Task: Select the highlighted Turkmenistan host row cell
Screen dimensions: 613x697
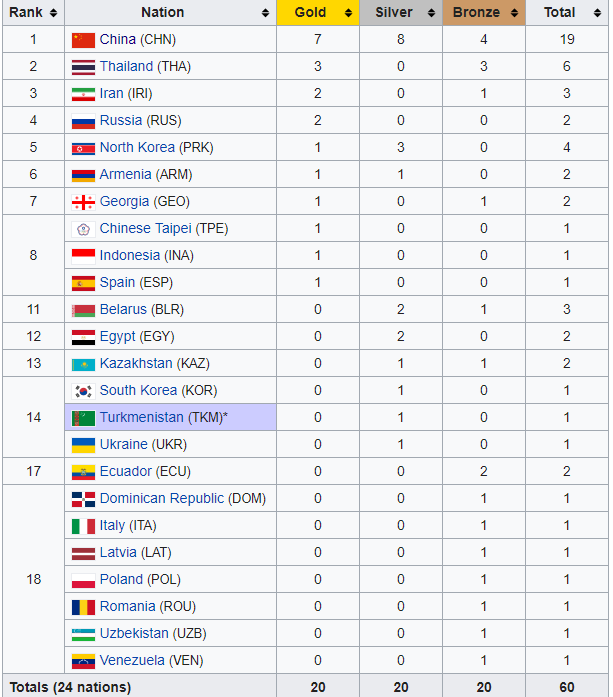Action: (171, 417)
